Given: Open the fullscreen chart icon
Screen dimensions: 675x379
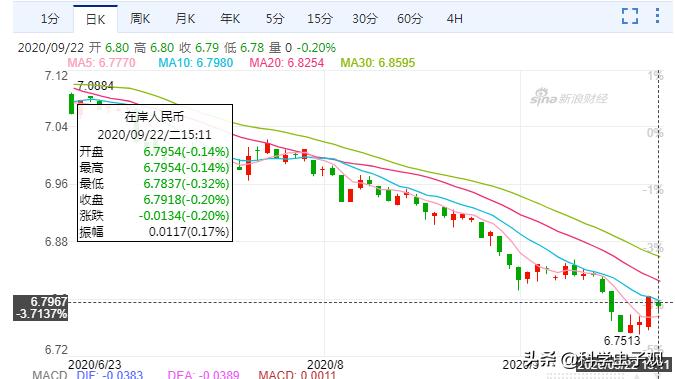Looking at the screenshot, I should tap(630, 16).
